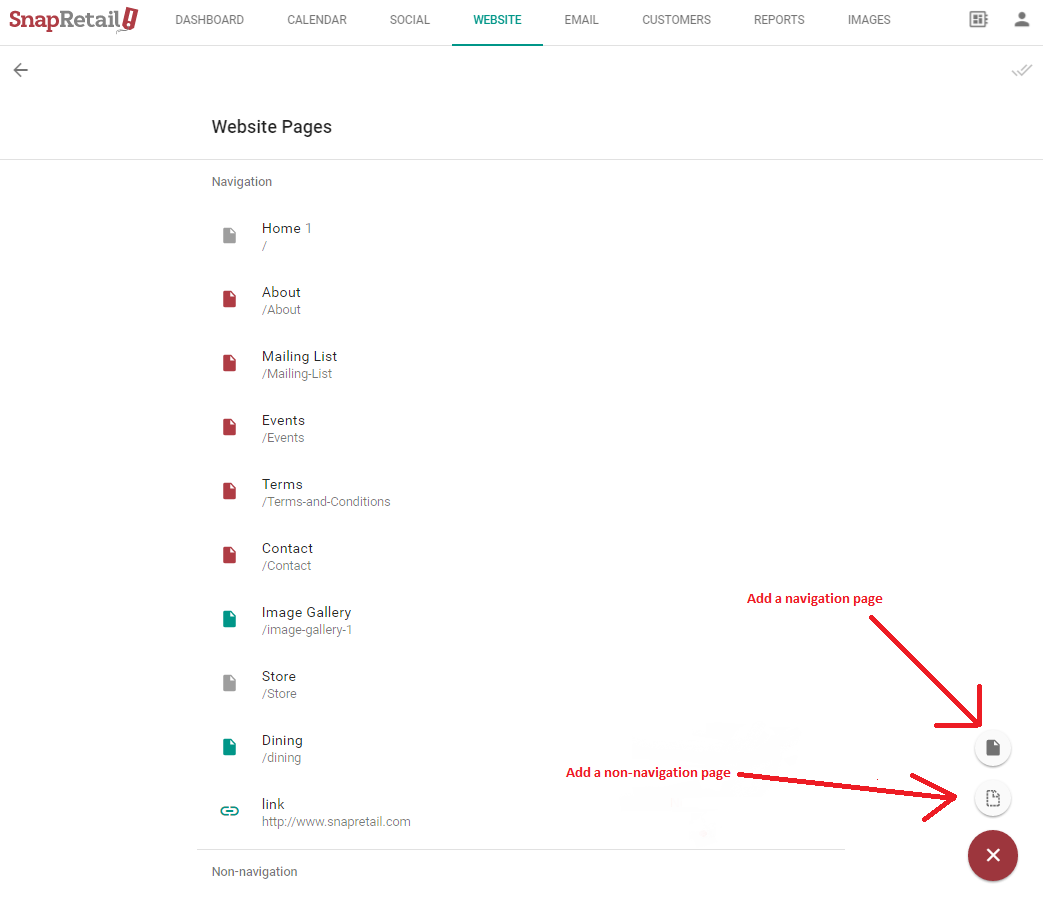Open the user account profile icon
The image size is (1043, 900).
click(1022, 19)
